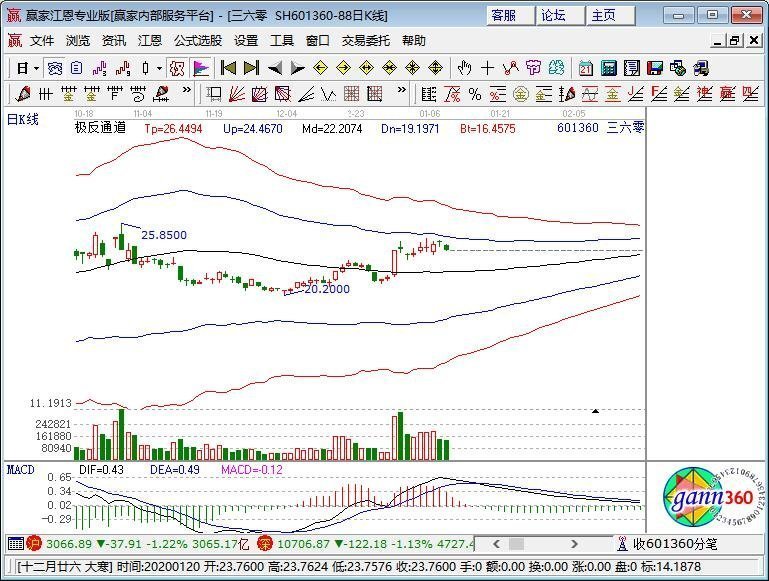Open the 公式选股 menu
The height and width of the screenshot is (581, 769).
[198, 41]
